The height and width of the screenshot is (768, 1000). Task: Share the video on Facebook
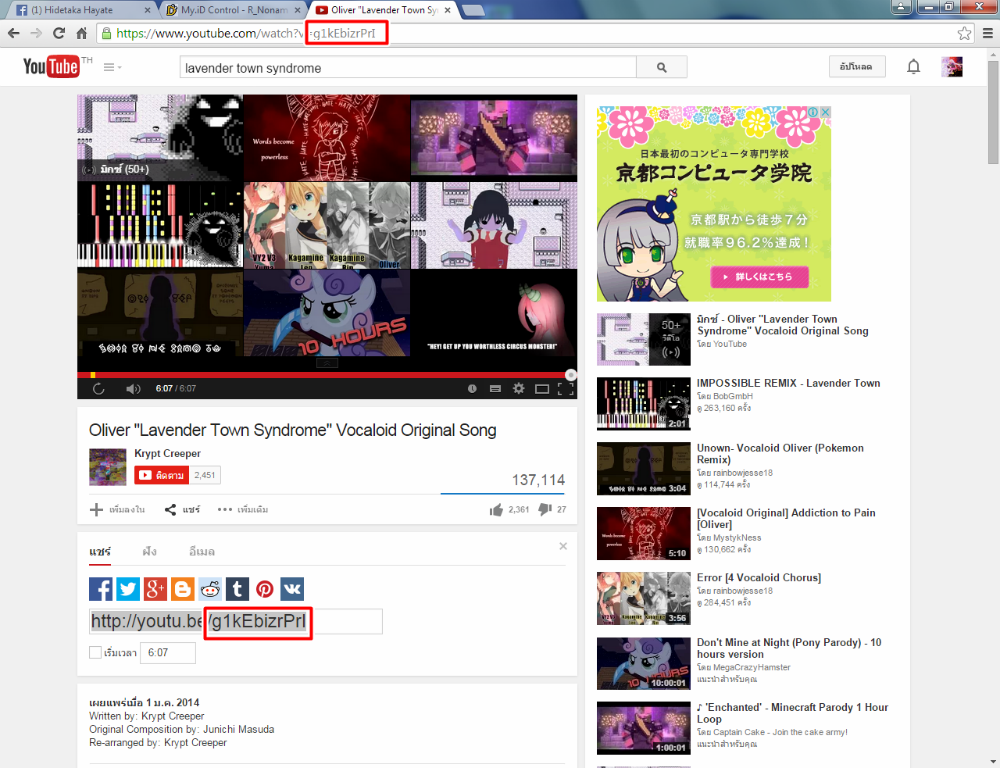click(101, 589)
